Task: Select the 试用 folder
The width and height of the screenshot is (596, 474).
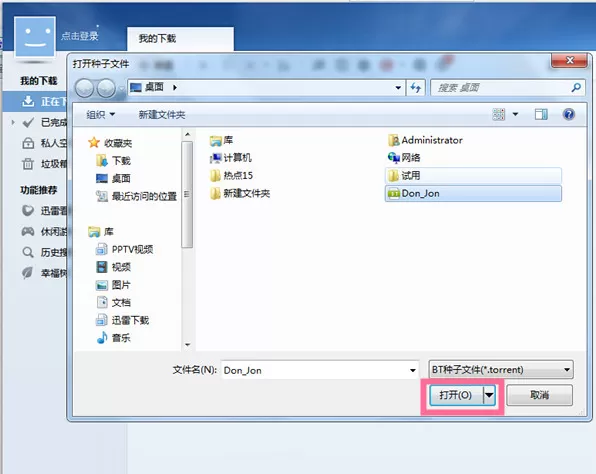Action: coord(473,176)
